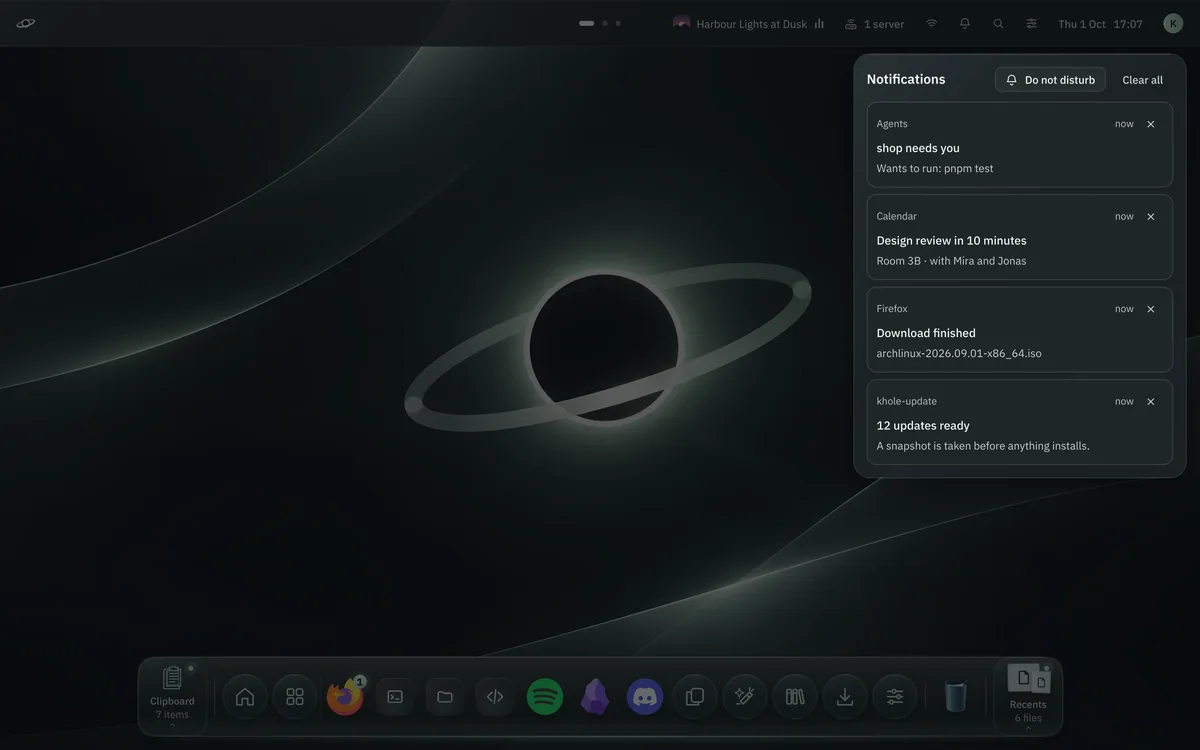
Task: Switch to the third workspace dot
Action: pyautogui.click(x=618, y=23)
